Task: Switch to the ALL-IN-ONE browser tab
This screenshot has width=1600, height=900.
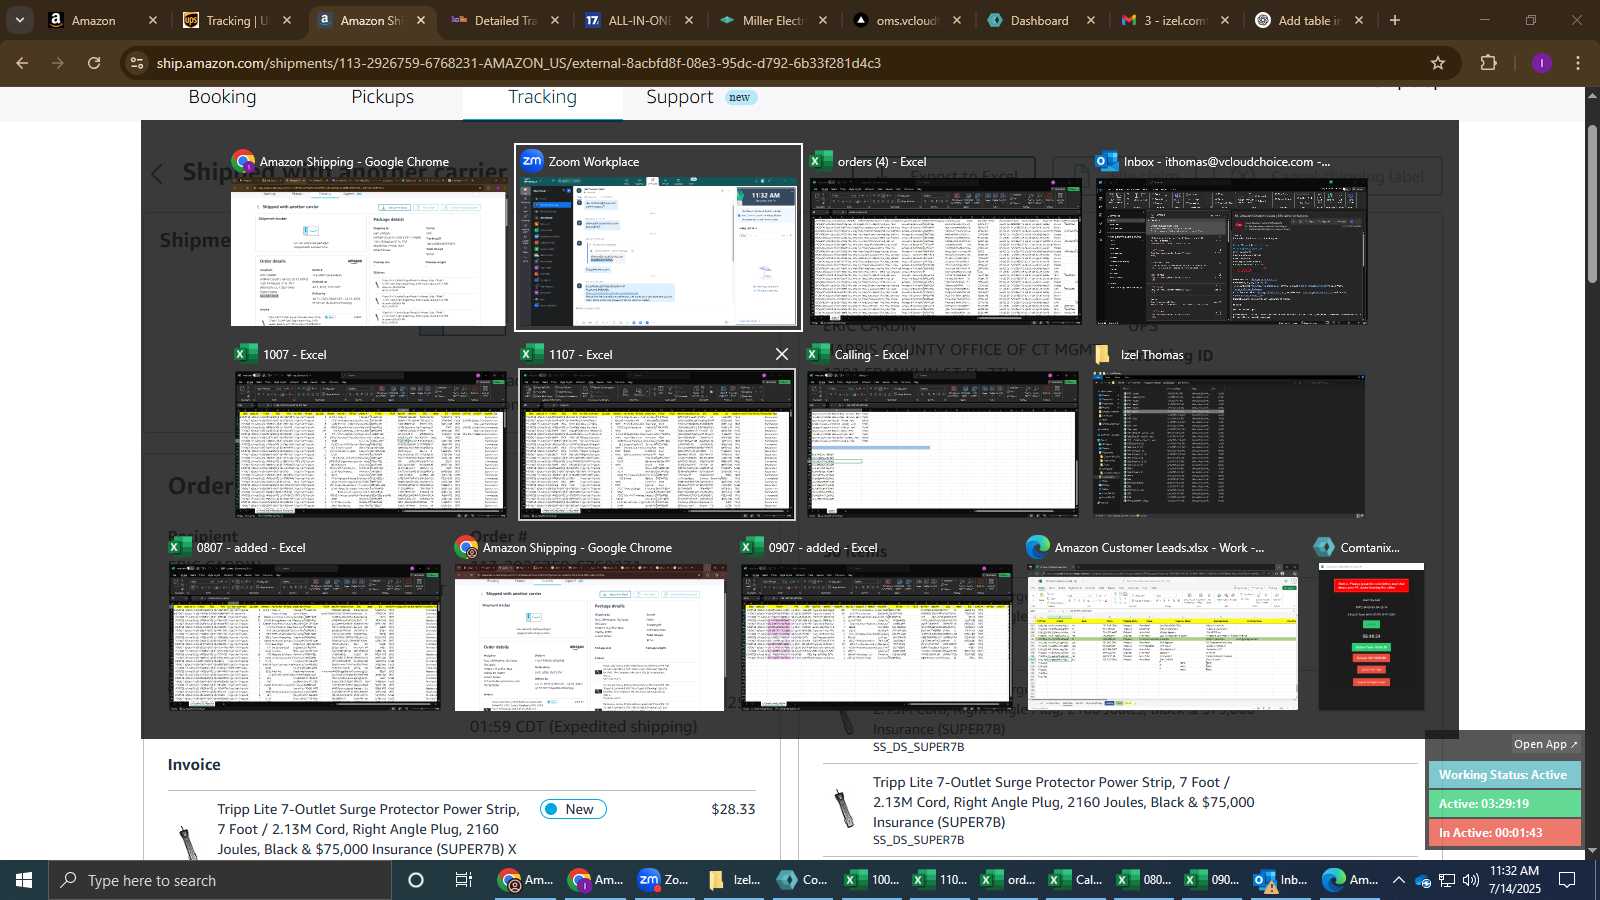Action: (x=638, y=20)
